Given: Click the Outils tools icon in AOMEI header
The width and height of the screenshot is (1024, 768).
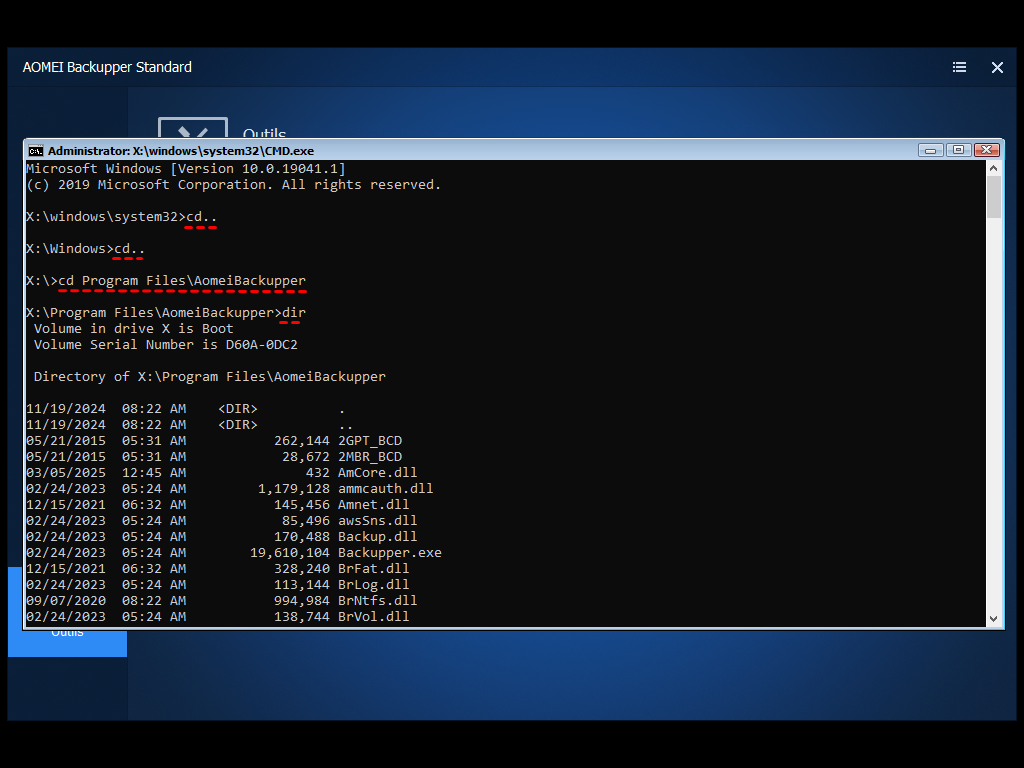Looking at the screenshot, I should click(193, 128).
